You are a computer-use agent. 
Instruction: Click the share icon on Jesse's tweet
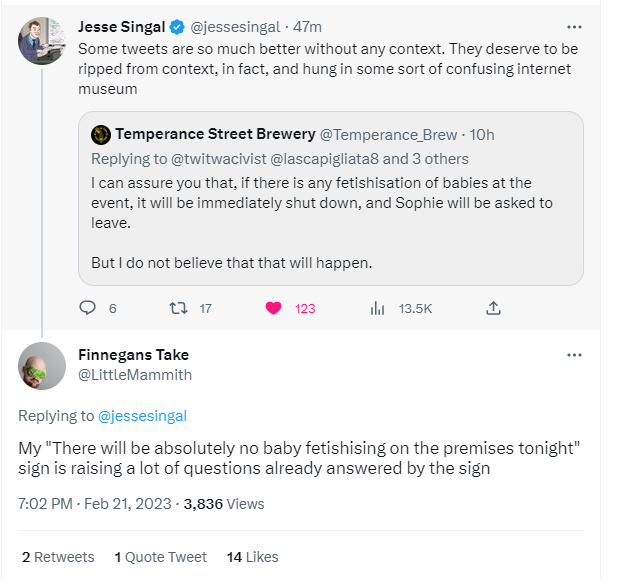[493, 308]
